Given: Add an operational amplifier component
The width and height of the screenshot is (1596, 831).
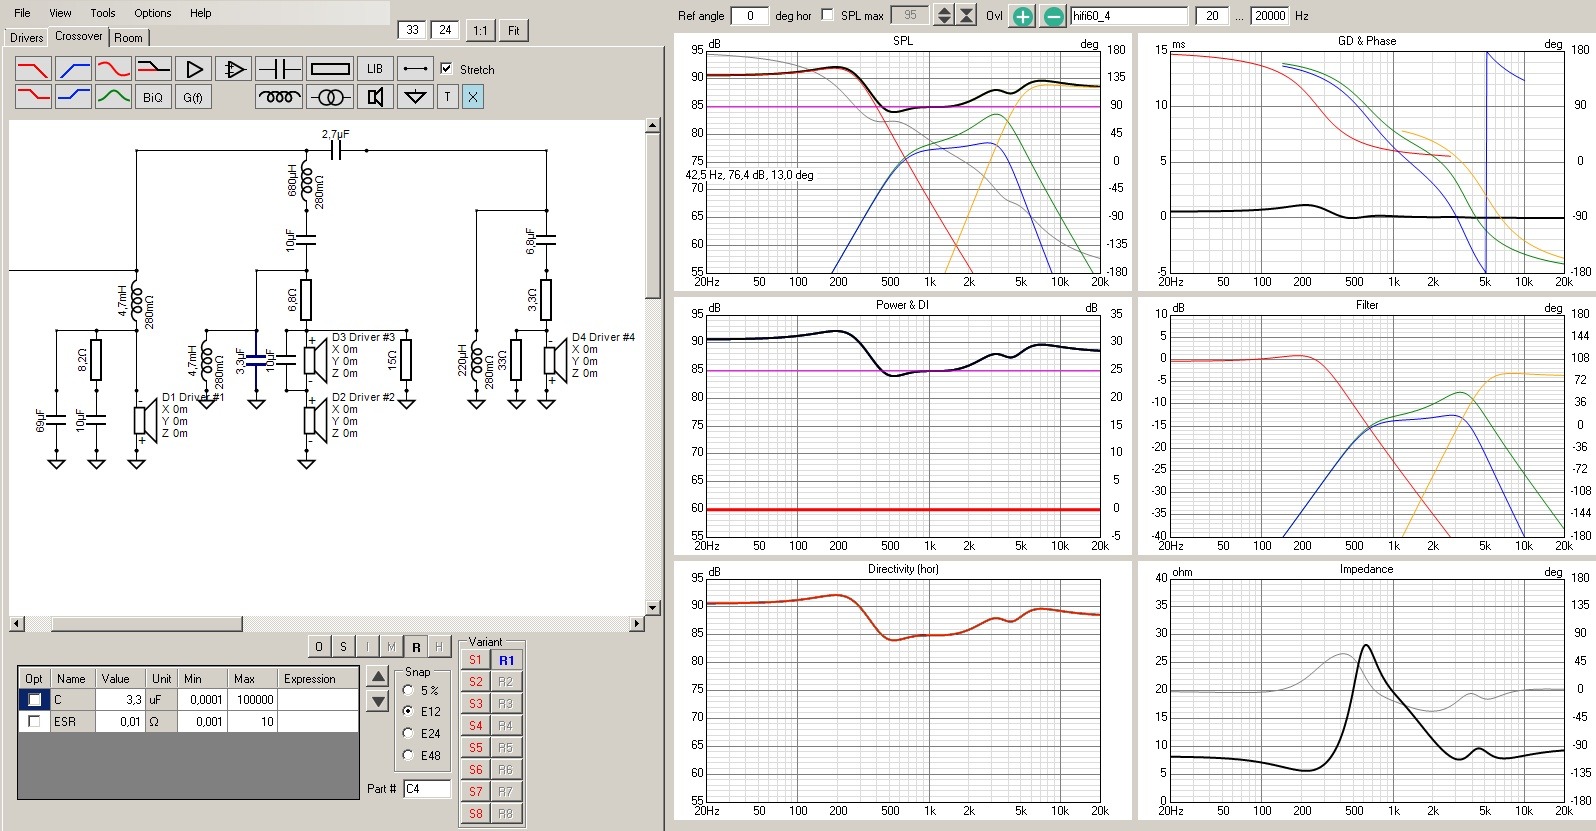Looking at the screenshot, I should tap(233, 69).
